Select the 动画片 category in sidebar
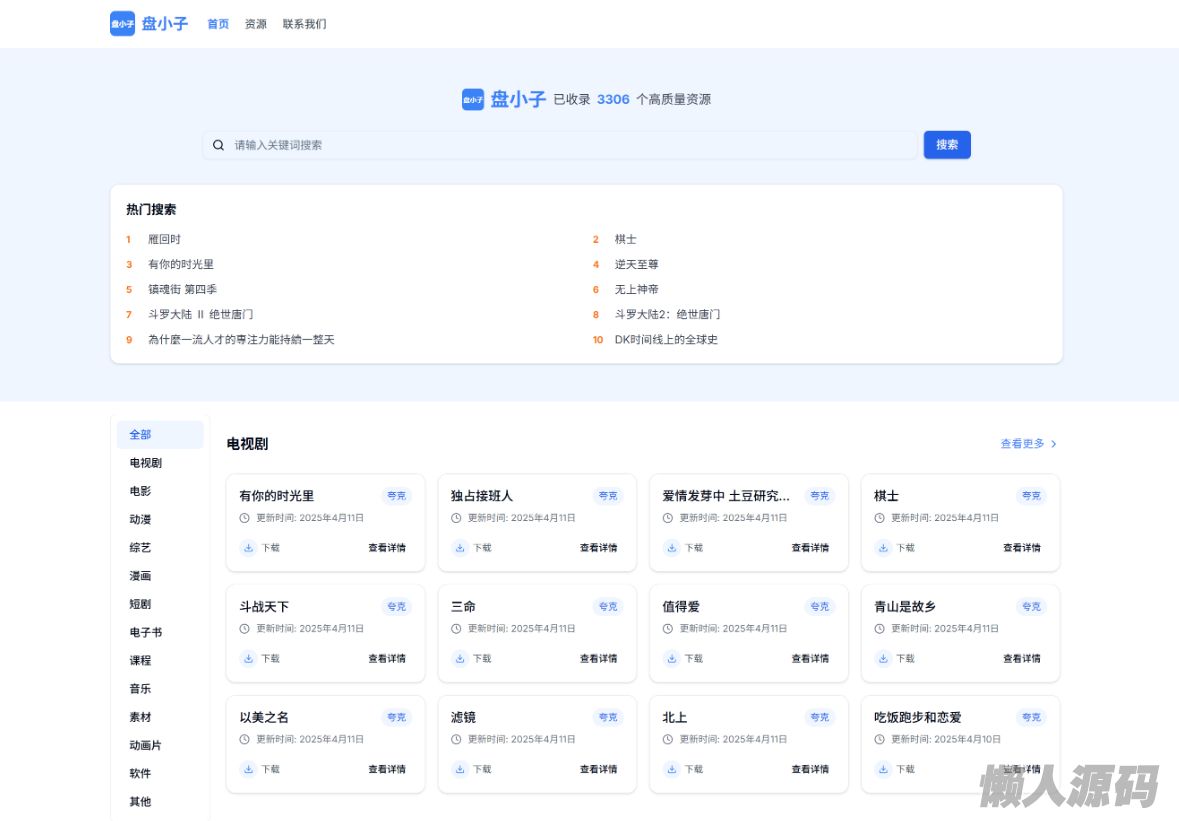This screenshot has height=821, width=1179. (160, 745)
